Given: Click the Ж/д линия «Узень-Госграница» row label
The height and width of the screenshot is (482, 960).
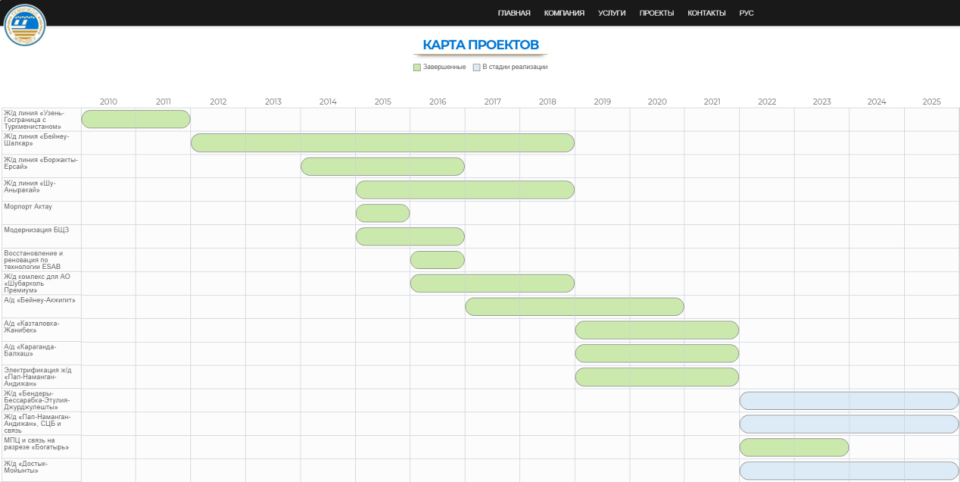Looking at the screenshot, I should pyautogui.click(x=34, y=119).
